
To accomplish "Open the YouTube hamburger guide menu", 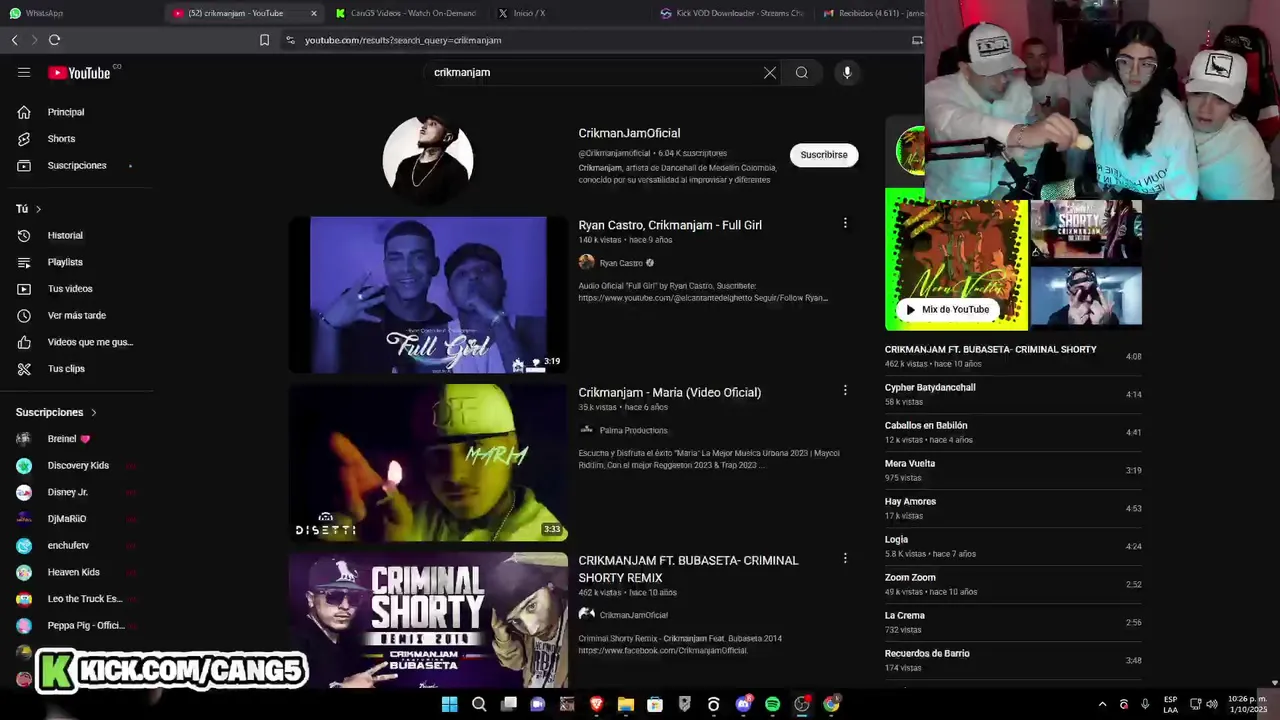I will coord(24,72).
